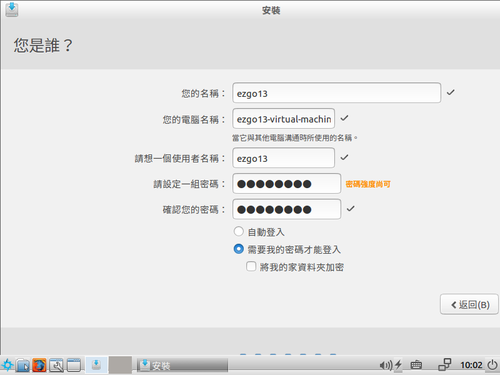This screenshot has width=500, height=375.
Task: Click the username input field
Action: [284, 158]
